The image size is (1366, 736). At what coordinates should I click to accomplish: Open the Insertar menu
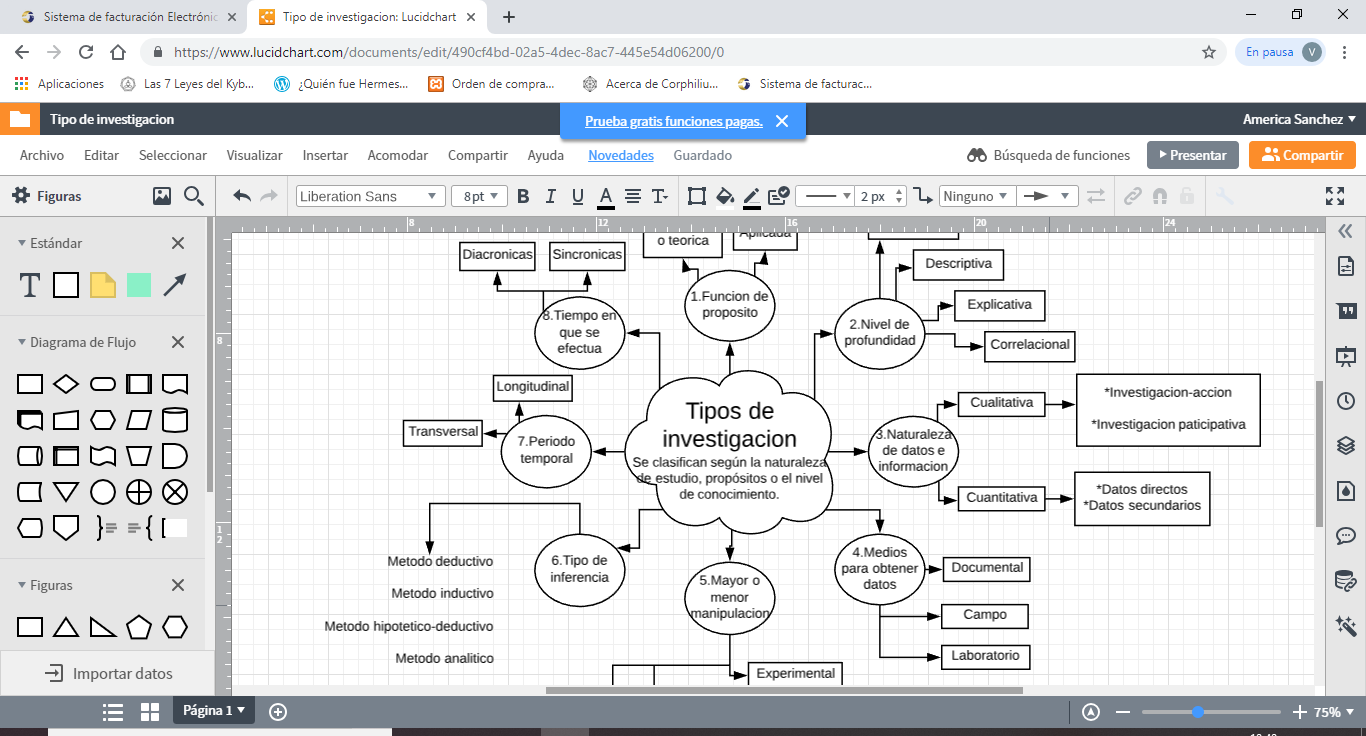tap(325, 155)
